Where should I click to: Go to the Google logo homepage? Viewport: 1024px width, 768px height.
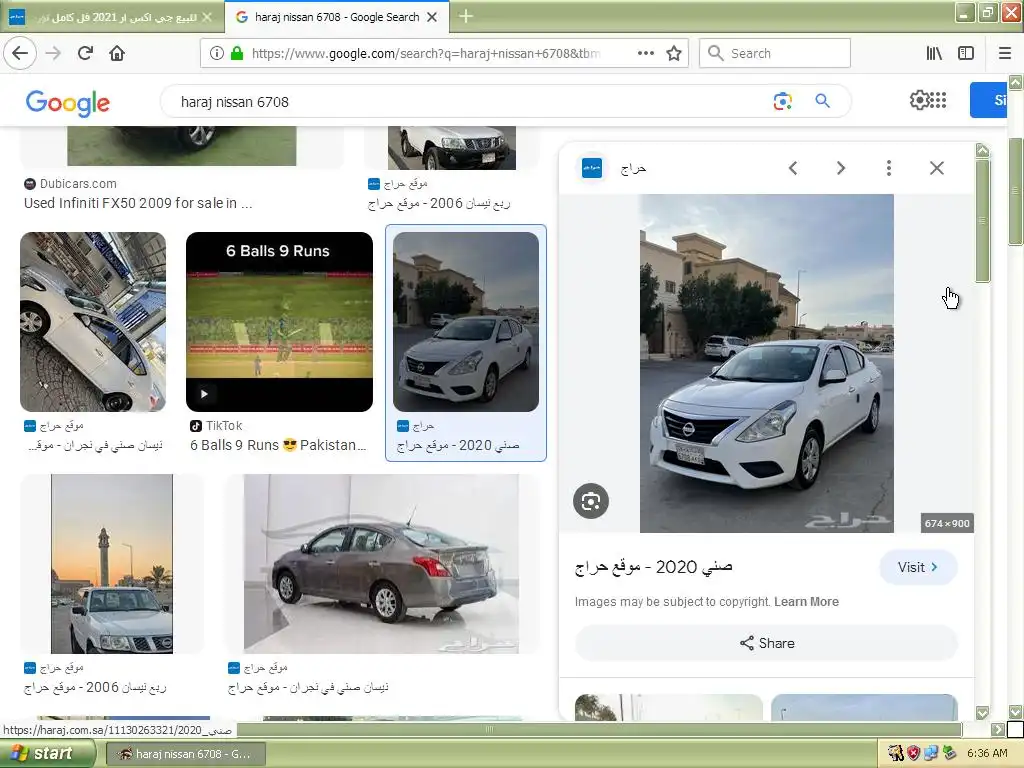tap(68, 103)
